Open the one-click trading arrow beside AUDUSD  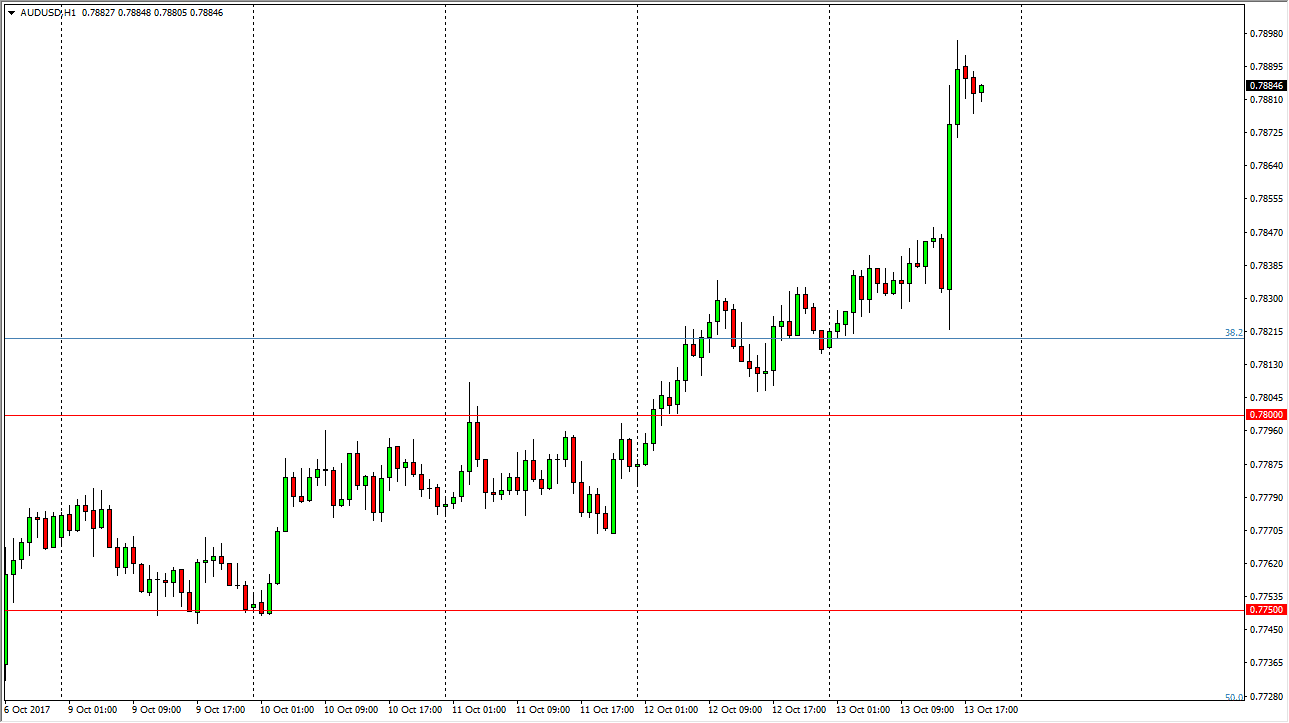pos(11,13)
